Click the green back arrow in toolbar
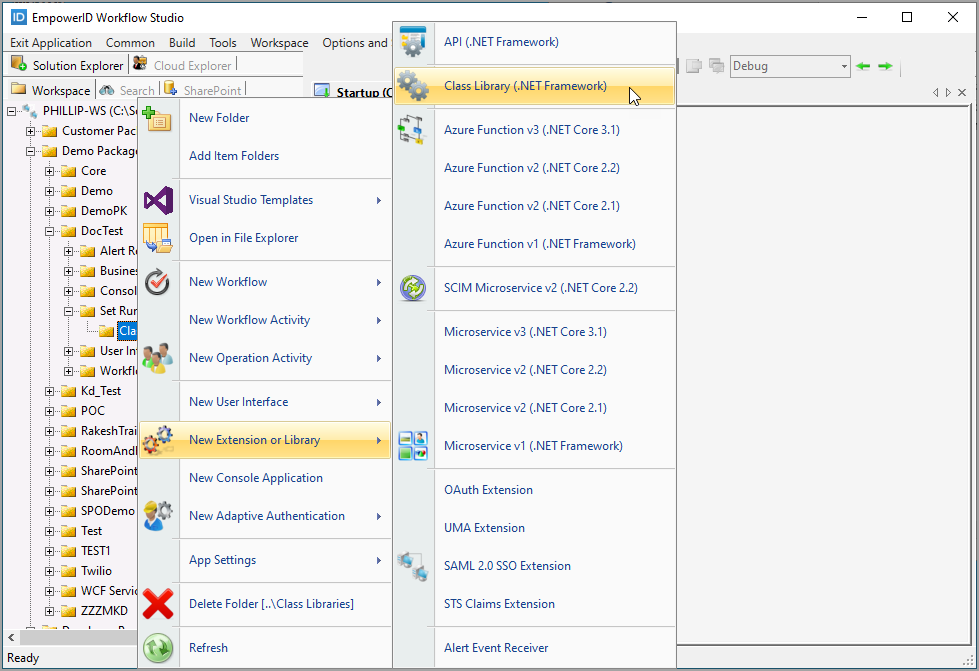This screenshot has width=979, height=671. (x=864, y=66)
